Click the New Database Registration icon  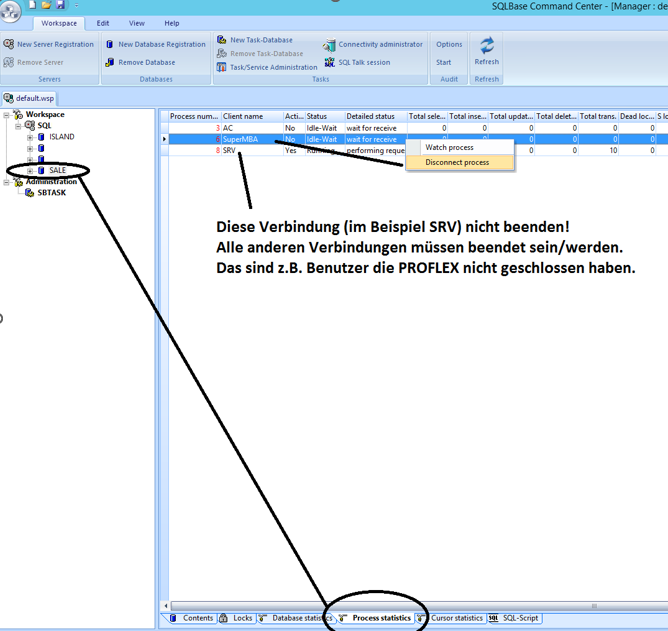click(x=110, y=44)
